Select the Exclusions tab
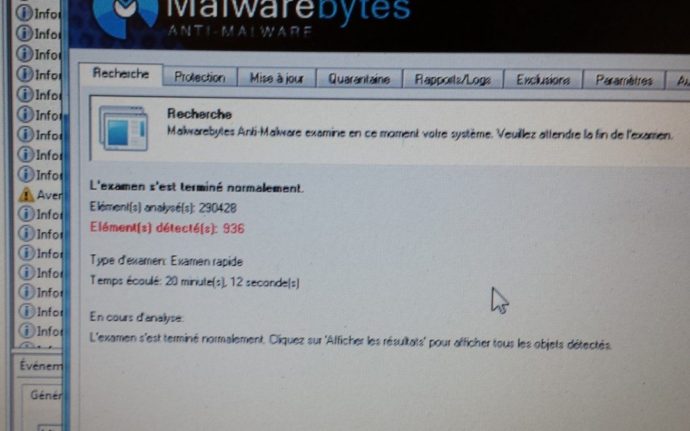The height and width of the screenshot is (431, 690). 543,80
